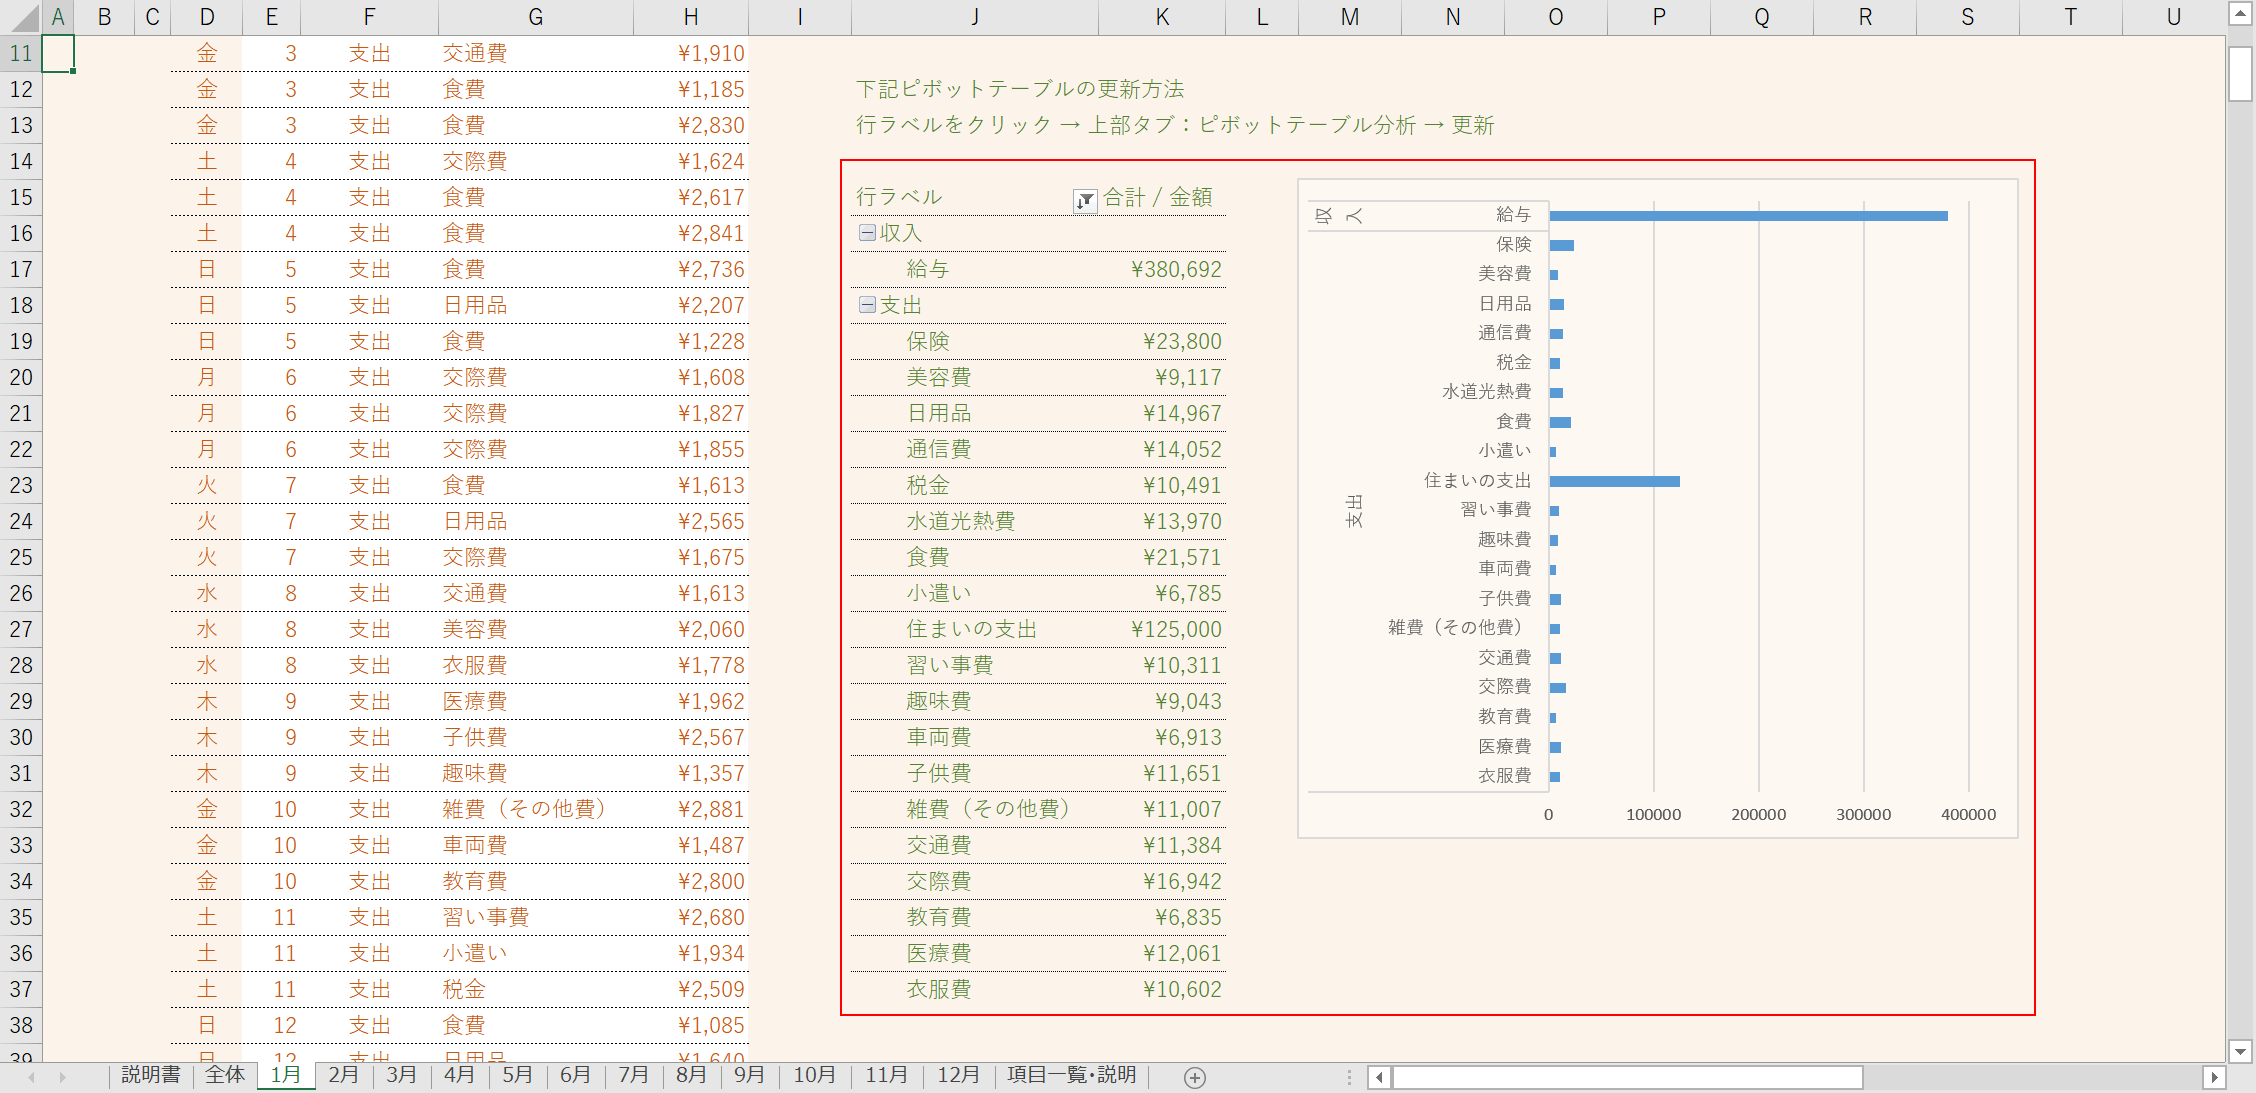Open the 12月 sheet tab

pyautogui.click(x=958, y=1075)
